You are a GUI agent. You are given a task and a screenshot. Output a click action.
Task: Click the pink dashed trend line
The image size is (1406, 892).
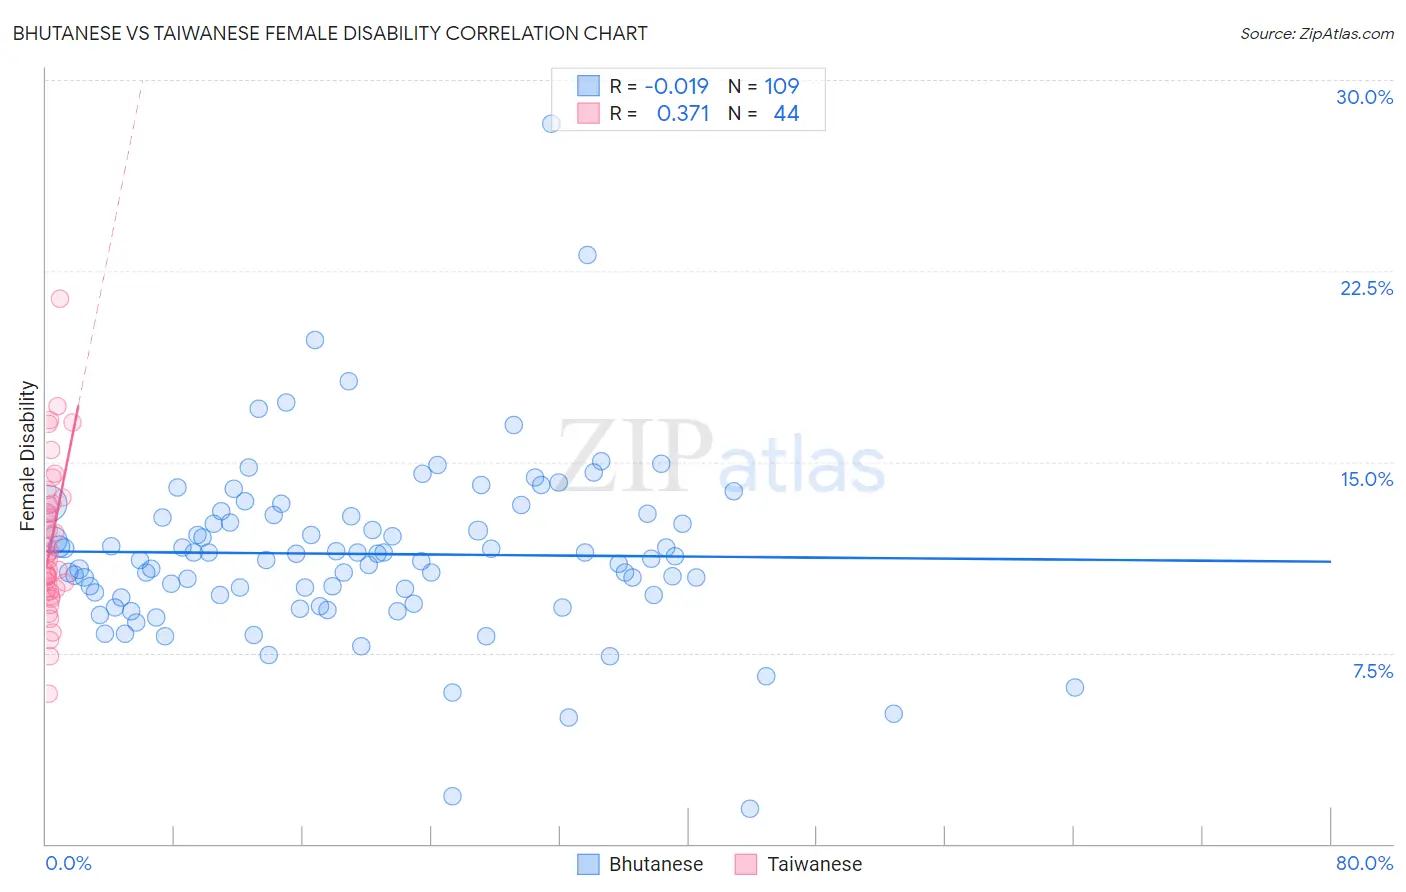110,243
